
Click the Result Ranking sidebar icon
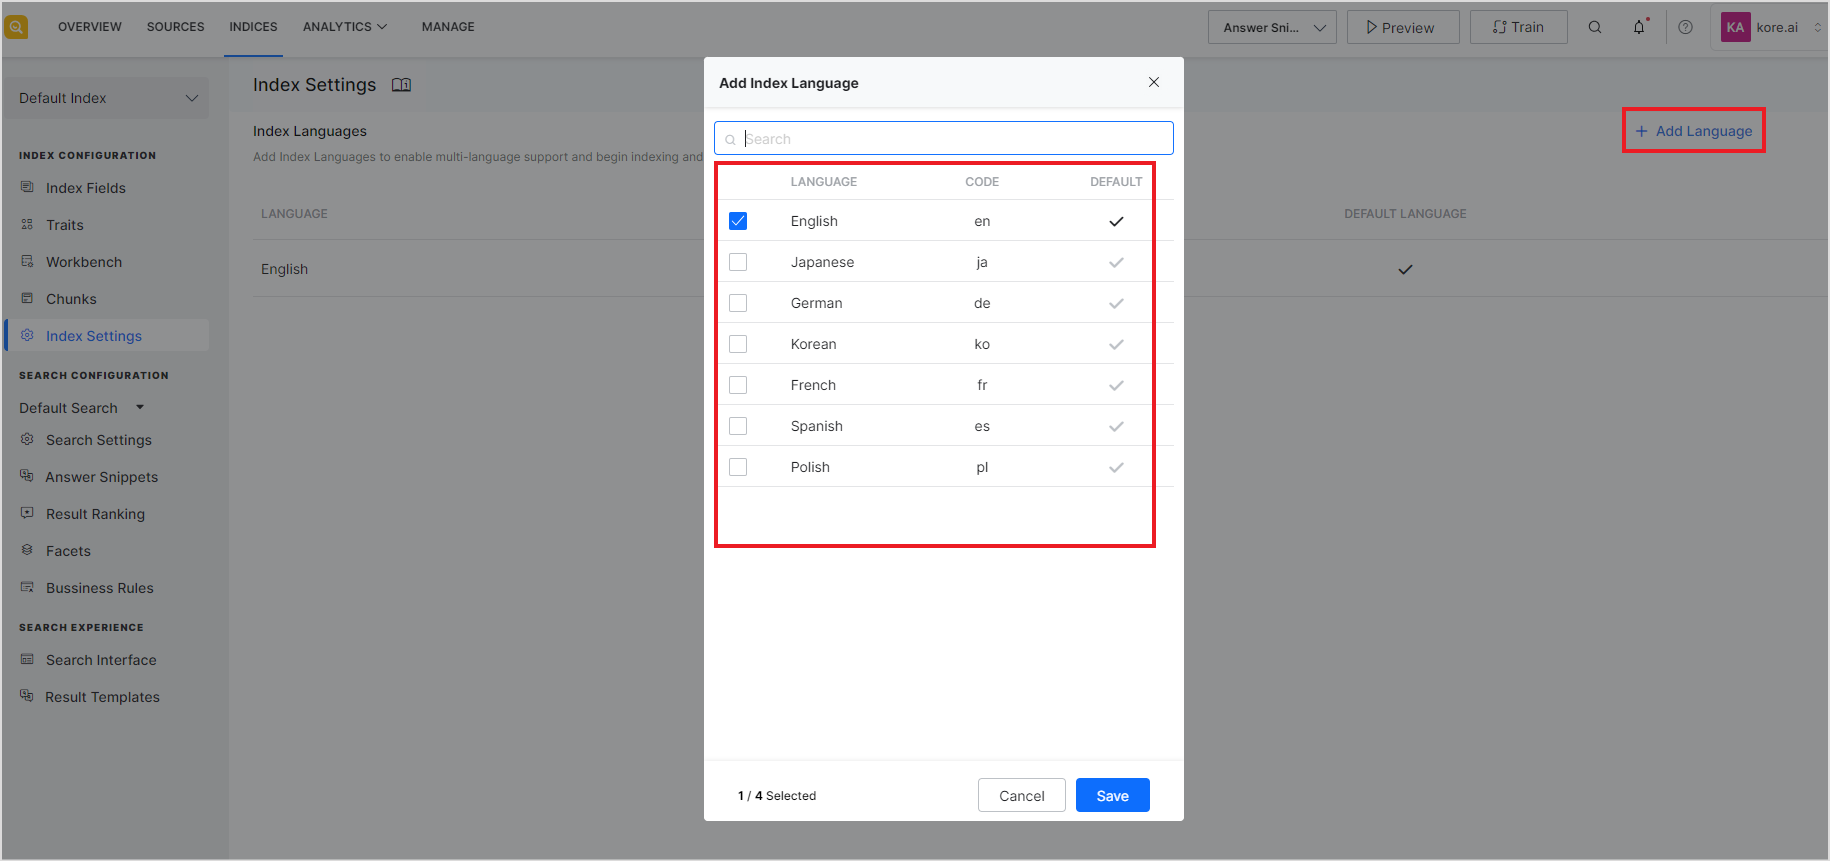point(27,513)
